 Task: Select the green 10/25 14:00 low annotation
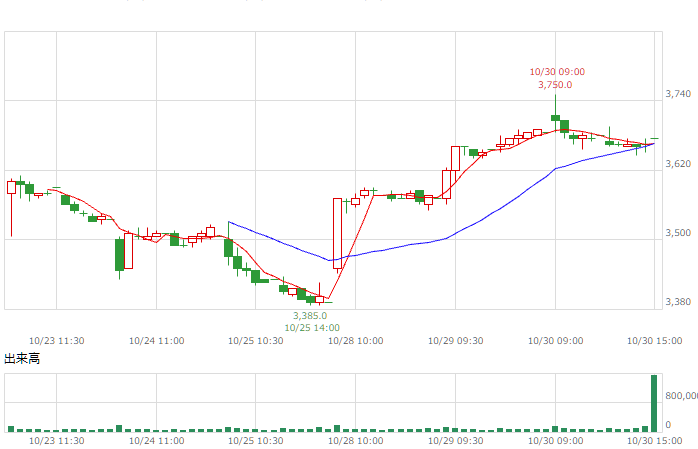click(x=312, y=328)
